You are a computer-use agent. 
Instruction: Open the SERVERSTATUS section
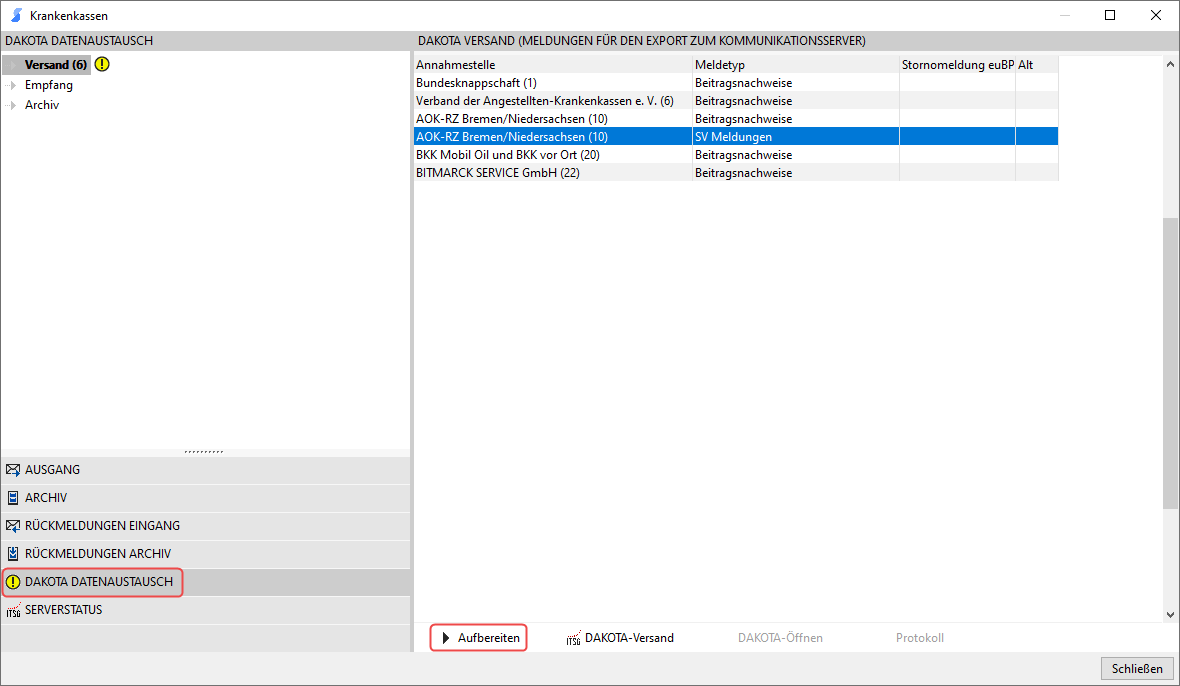(x=205, y=610)
